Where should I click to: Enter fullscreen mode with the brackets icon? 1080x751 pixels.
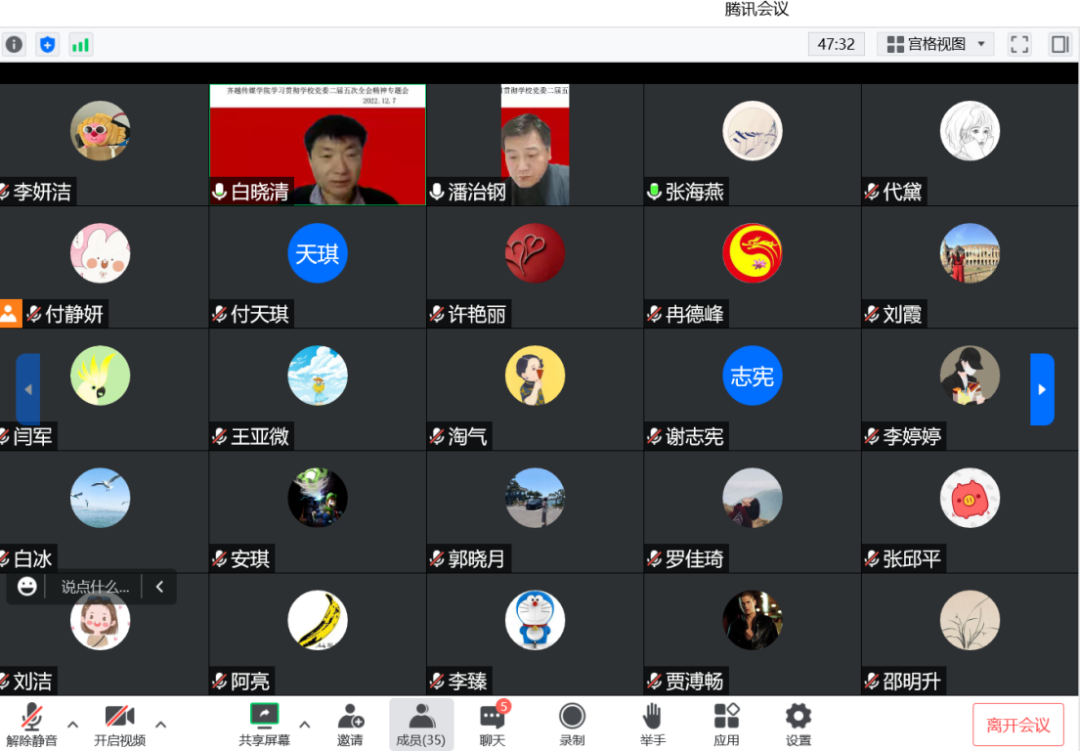(x=1019, y=45)
